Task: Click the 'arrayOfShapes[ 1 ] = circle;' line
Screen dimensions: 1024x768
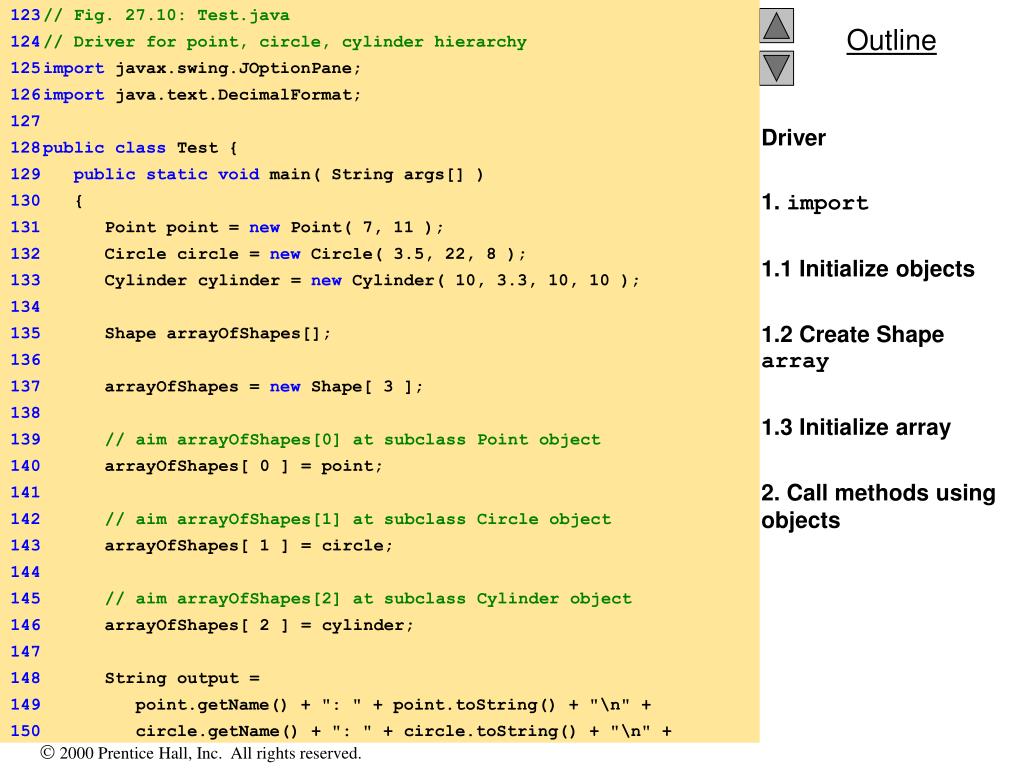Action: [249, 546]
